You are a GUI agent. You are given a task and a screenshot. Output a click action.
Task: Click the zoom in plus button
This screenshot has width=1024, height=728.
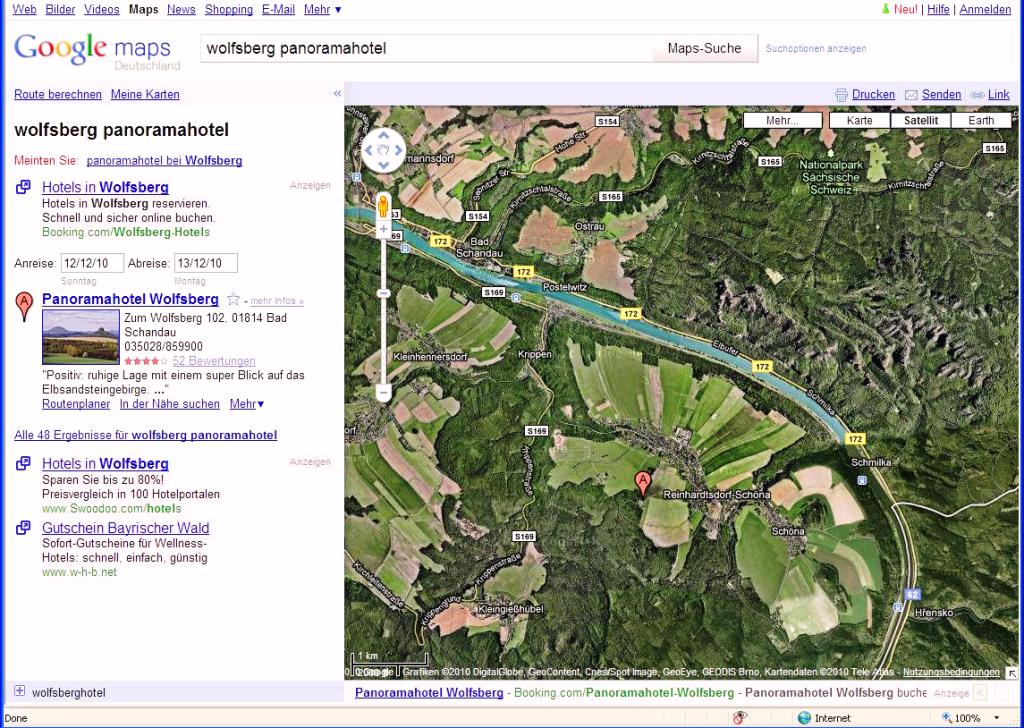(384, 230)
